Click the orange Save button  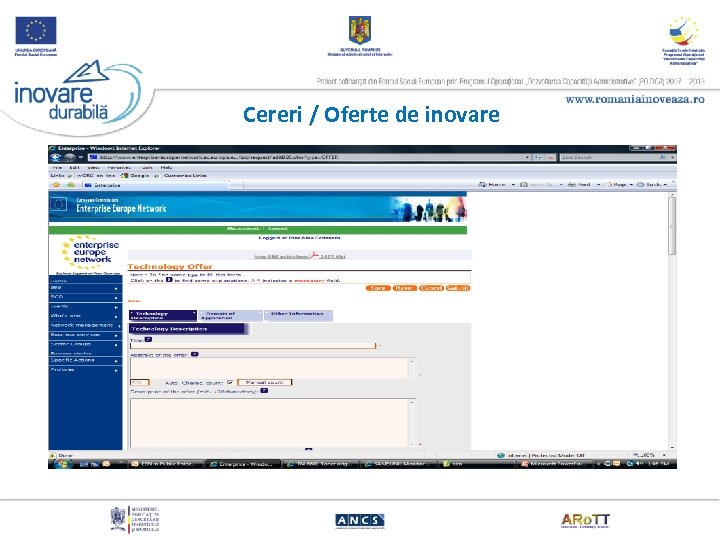click(377, 288)
